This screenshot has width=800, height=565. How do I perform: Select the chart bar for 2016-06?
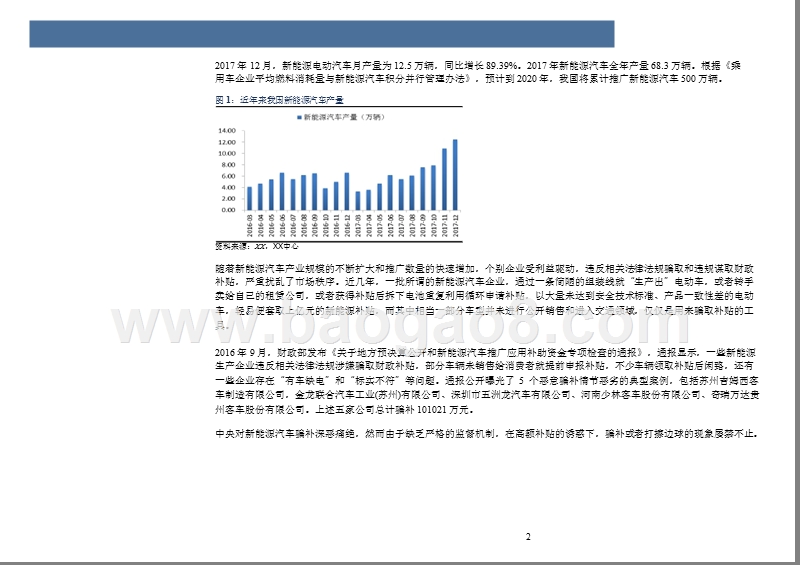(x=282, y=191)
